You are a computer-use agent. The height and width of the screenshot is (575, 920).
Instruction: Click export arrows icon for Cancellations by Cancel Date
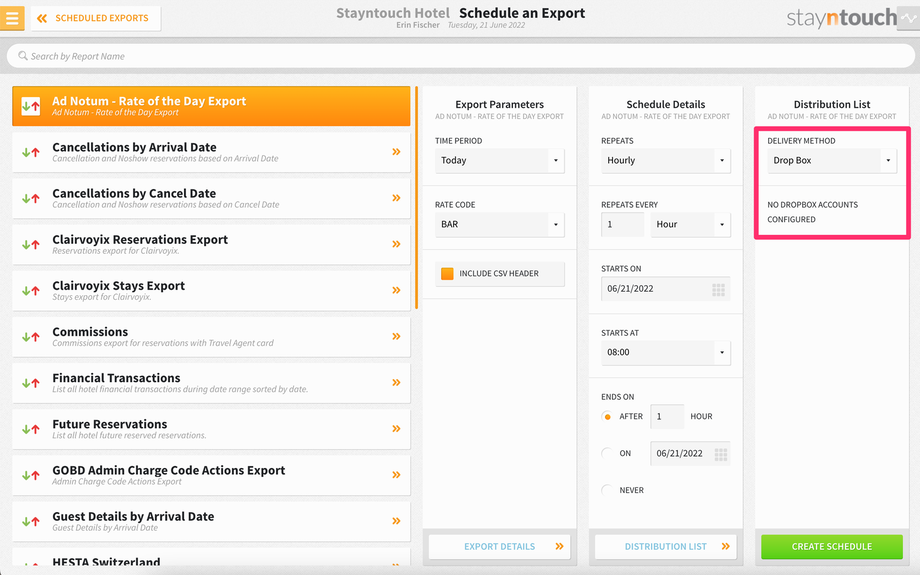pos(31,198)
